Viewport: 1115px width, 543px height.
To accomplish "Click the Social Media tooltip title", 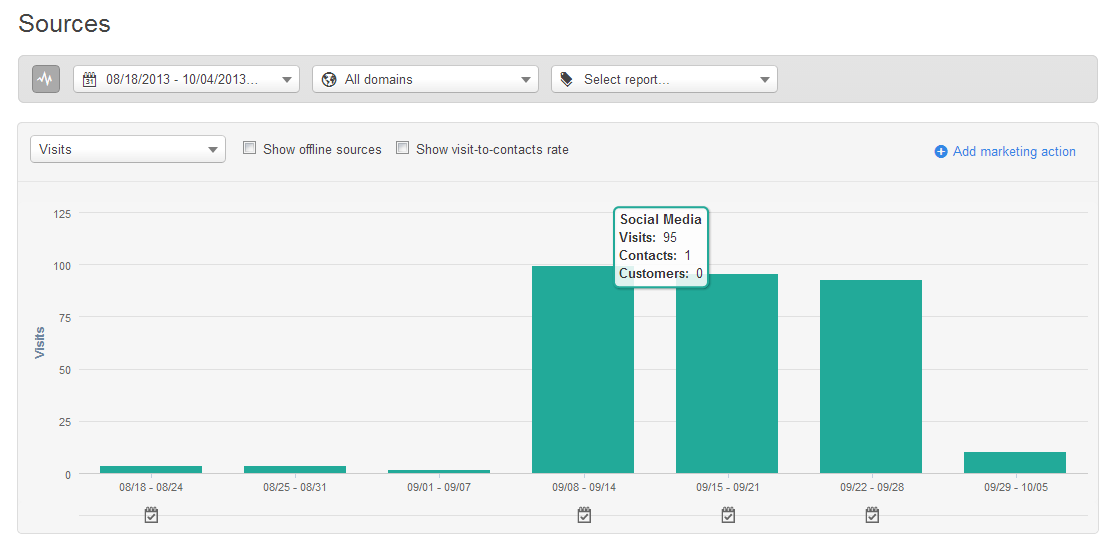I will 661,220.
